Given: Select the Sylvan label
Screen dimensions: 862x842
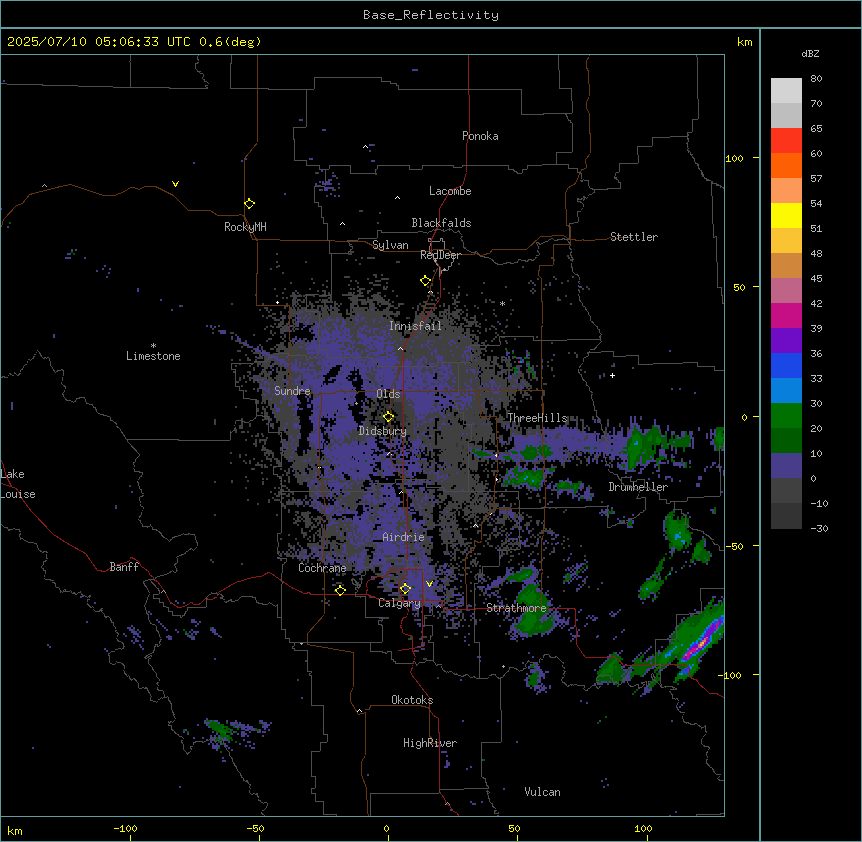Looking at the screenshot, I should pos(390,245).
